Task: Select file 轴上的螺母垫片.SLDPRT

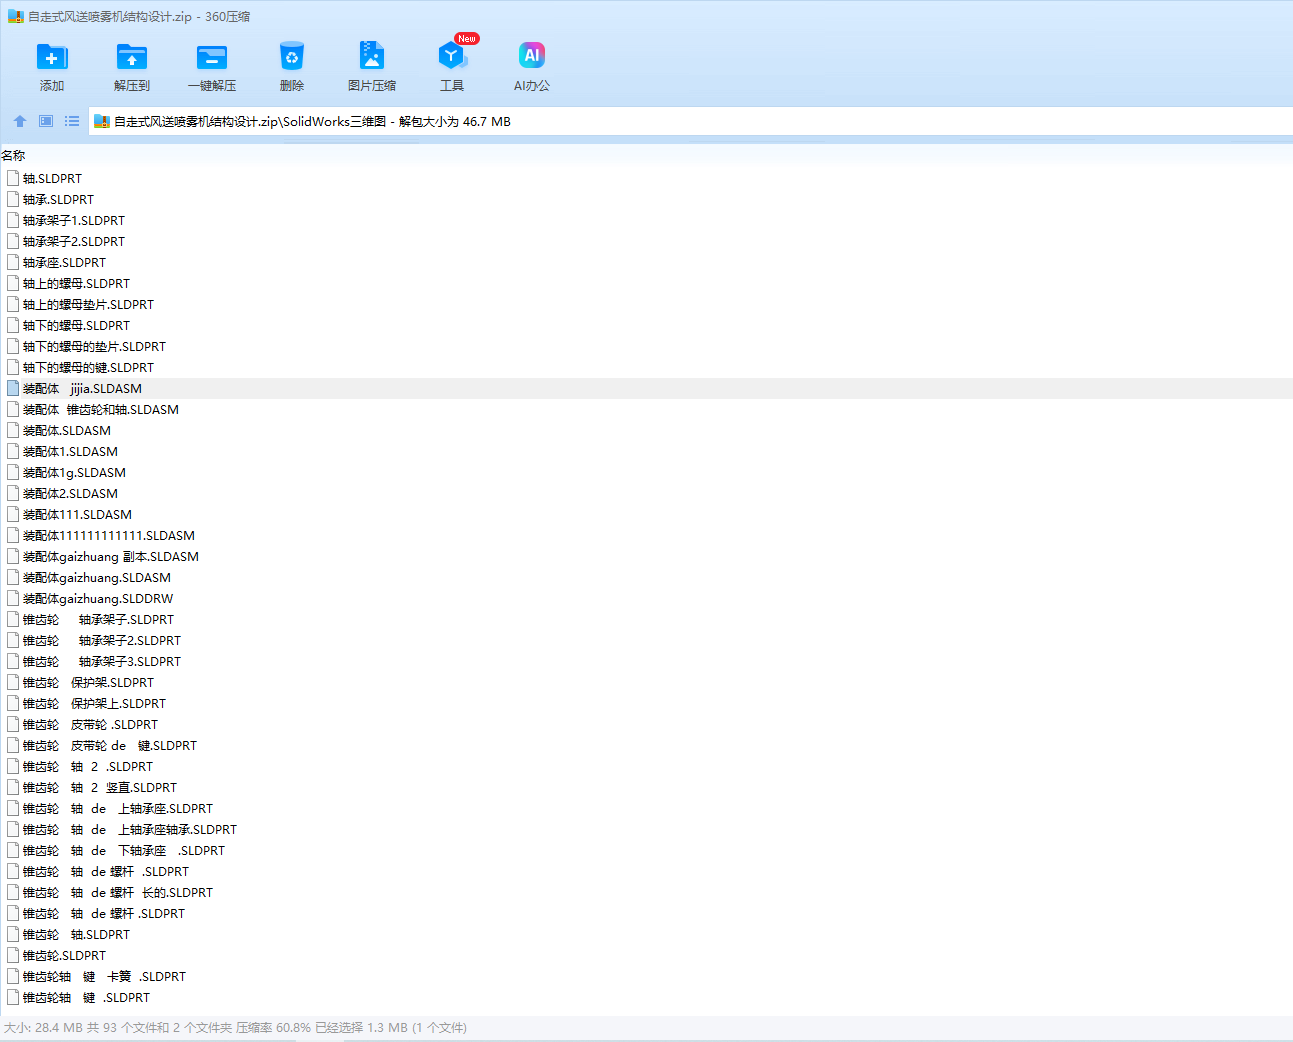Action: click(88, 304)
